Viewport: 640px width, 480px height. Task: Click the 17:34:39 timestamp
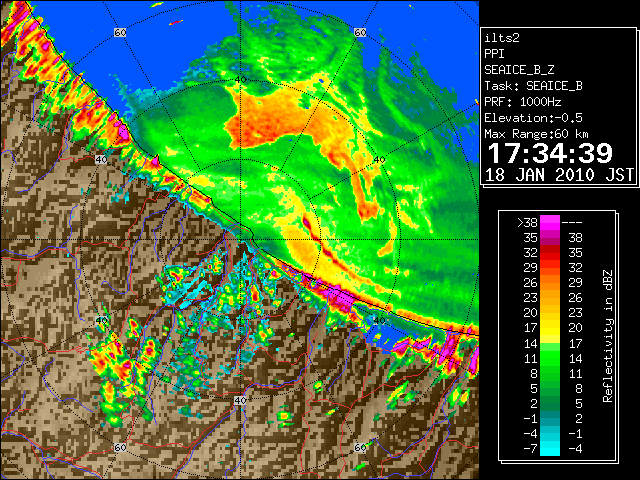click(550, 153)
